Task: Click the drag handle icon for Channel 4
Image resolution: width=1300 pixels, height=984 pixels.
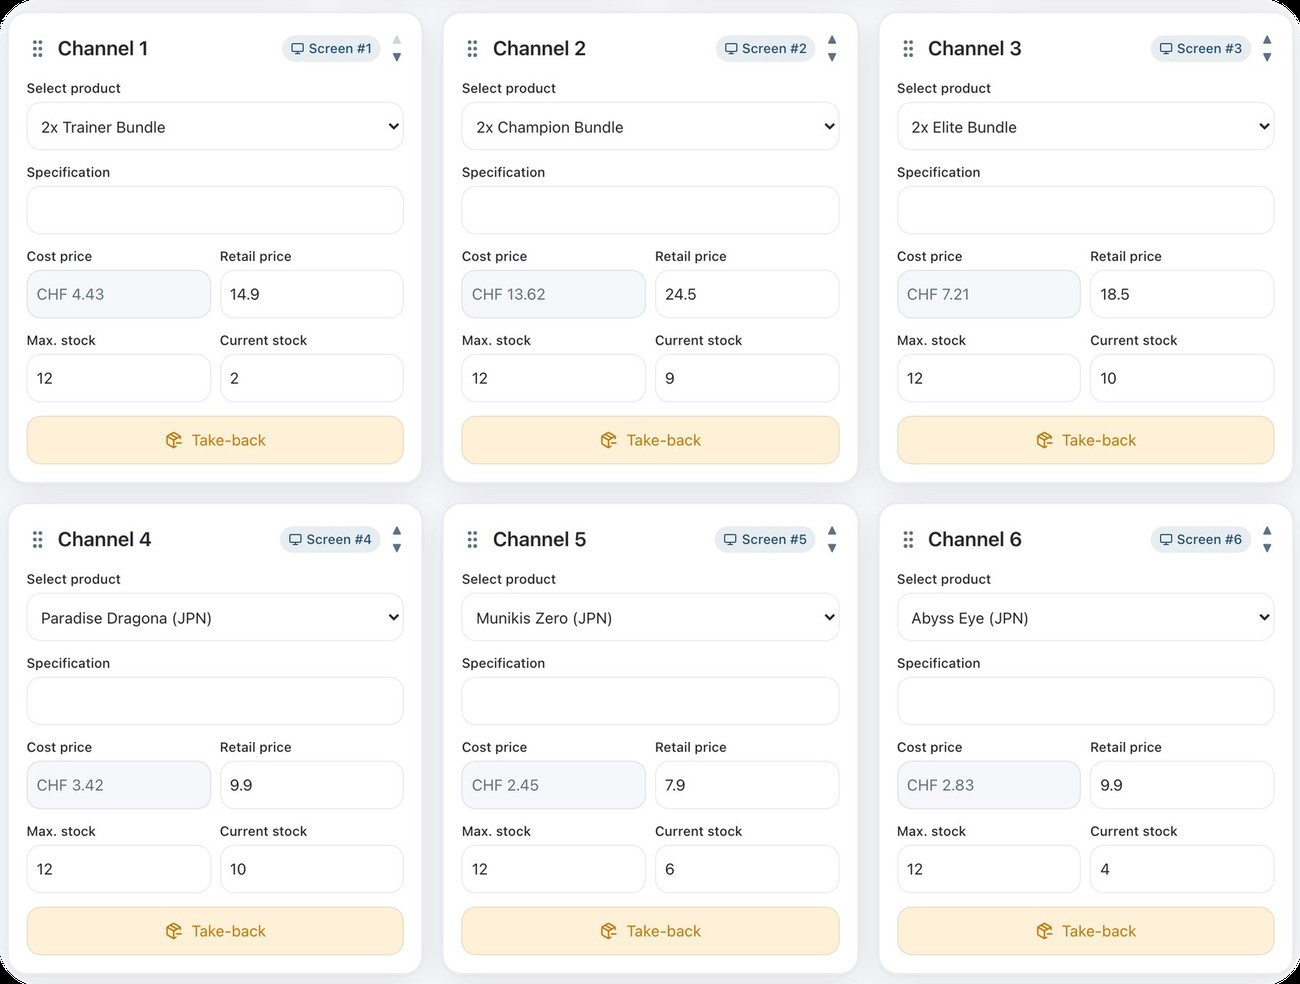Action: (38, 539)
